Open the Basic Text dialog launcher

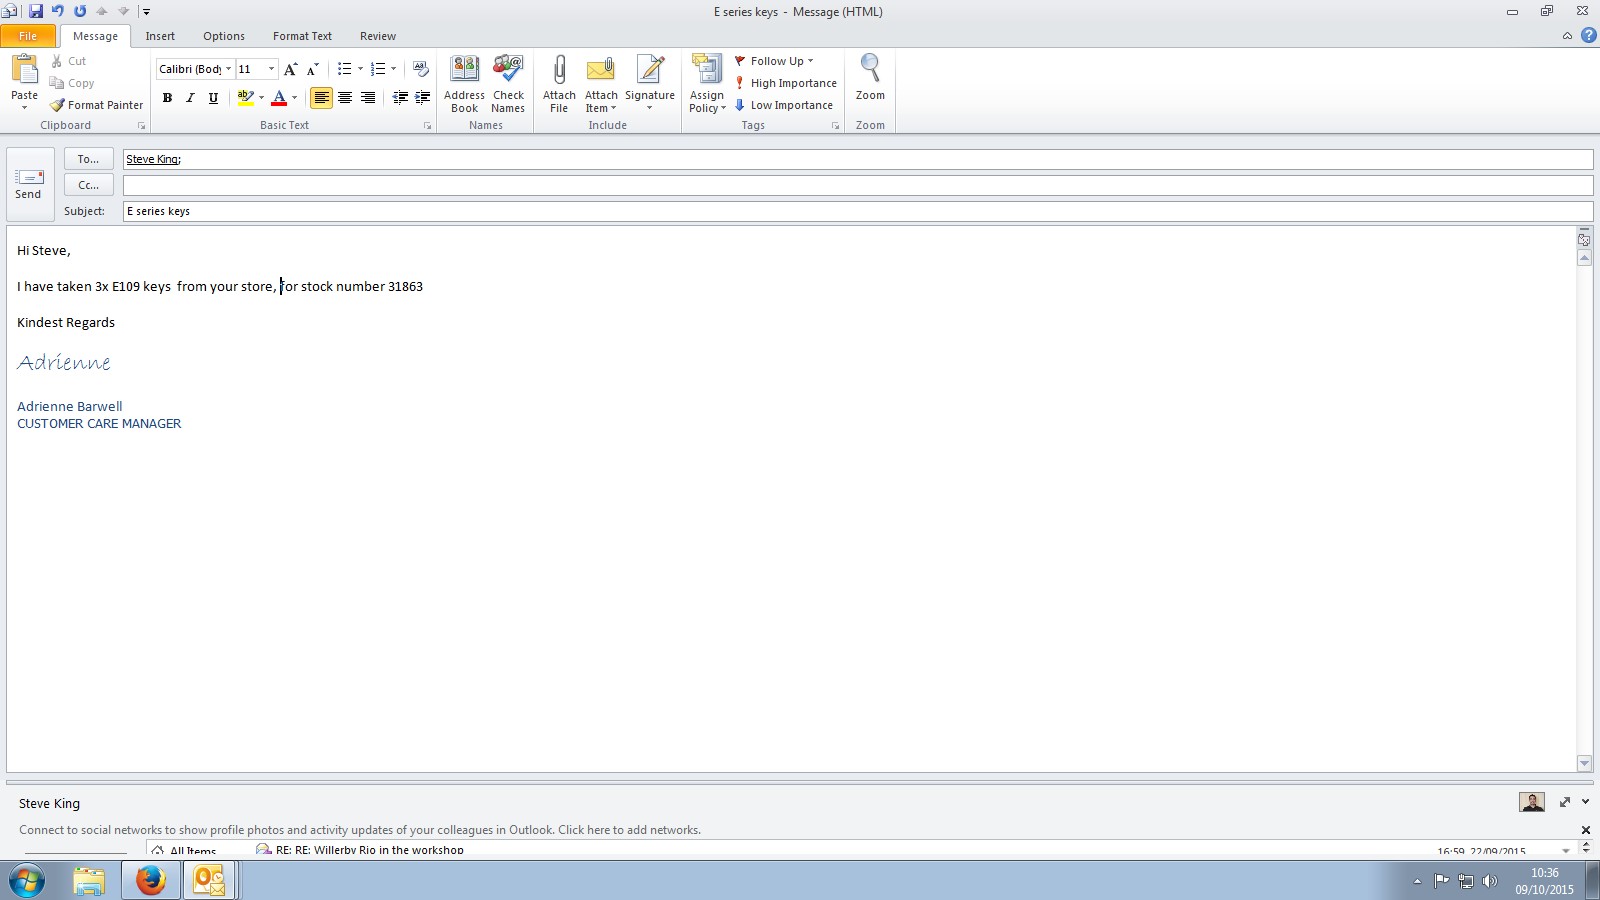click(x=427, y=126)
